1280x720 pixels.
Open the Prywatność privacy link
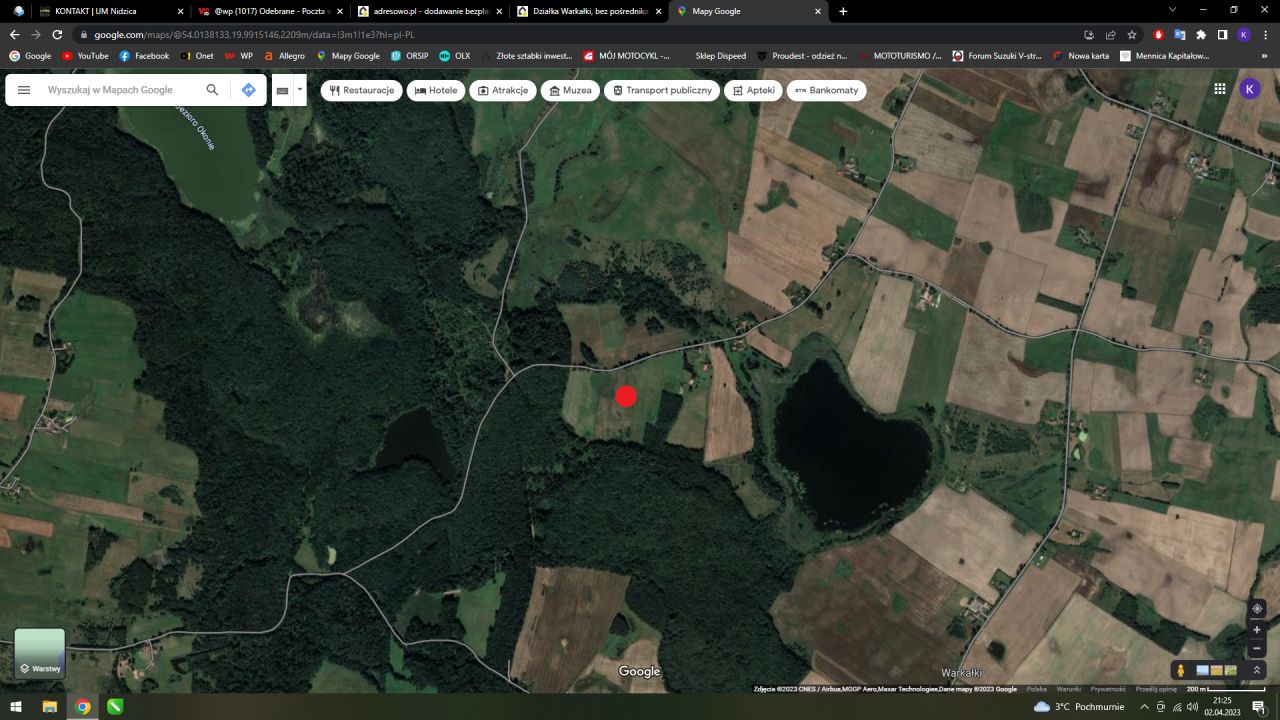coord(1108,689)
